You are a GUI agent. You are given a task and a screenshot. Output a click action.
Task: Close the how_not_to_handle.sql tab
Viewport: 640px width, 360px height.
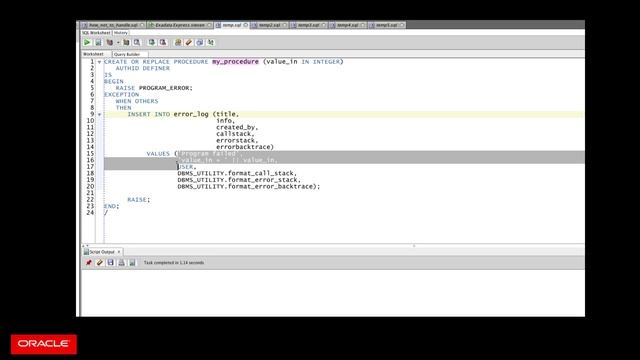142,25
